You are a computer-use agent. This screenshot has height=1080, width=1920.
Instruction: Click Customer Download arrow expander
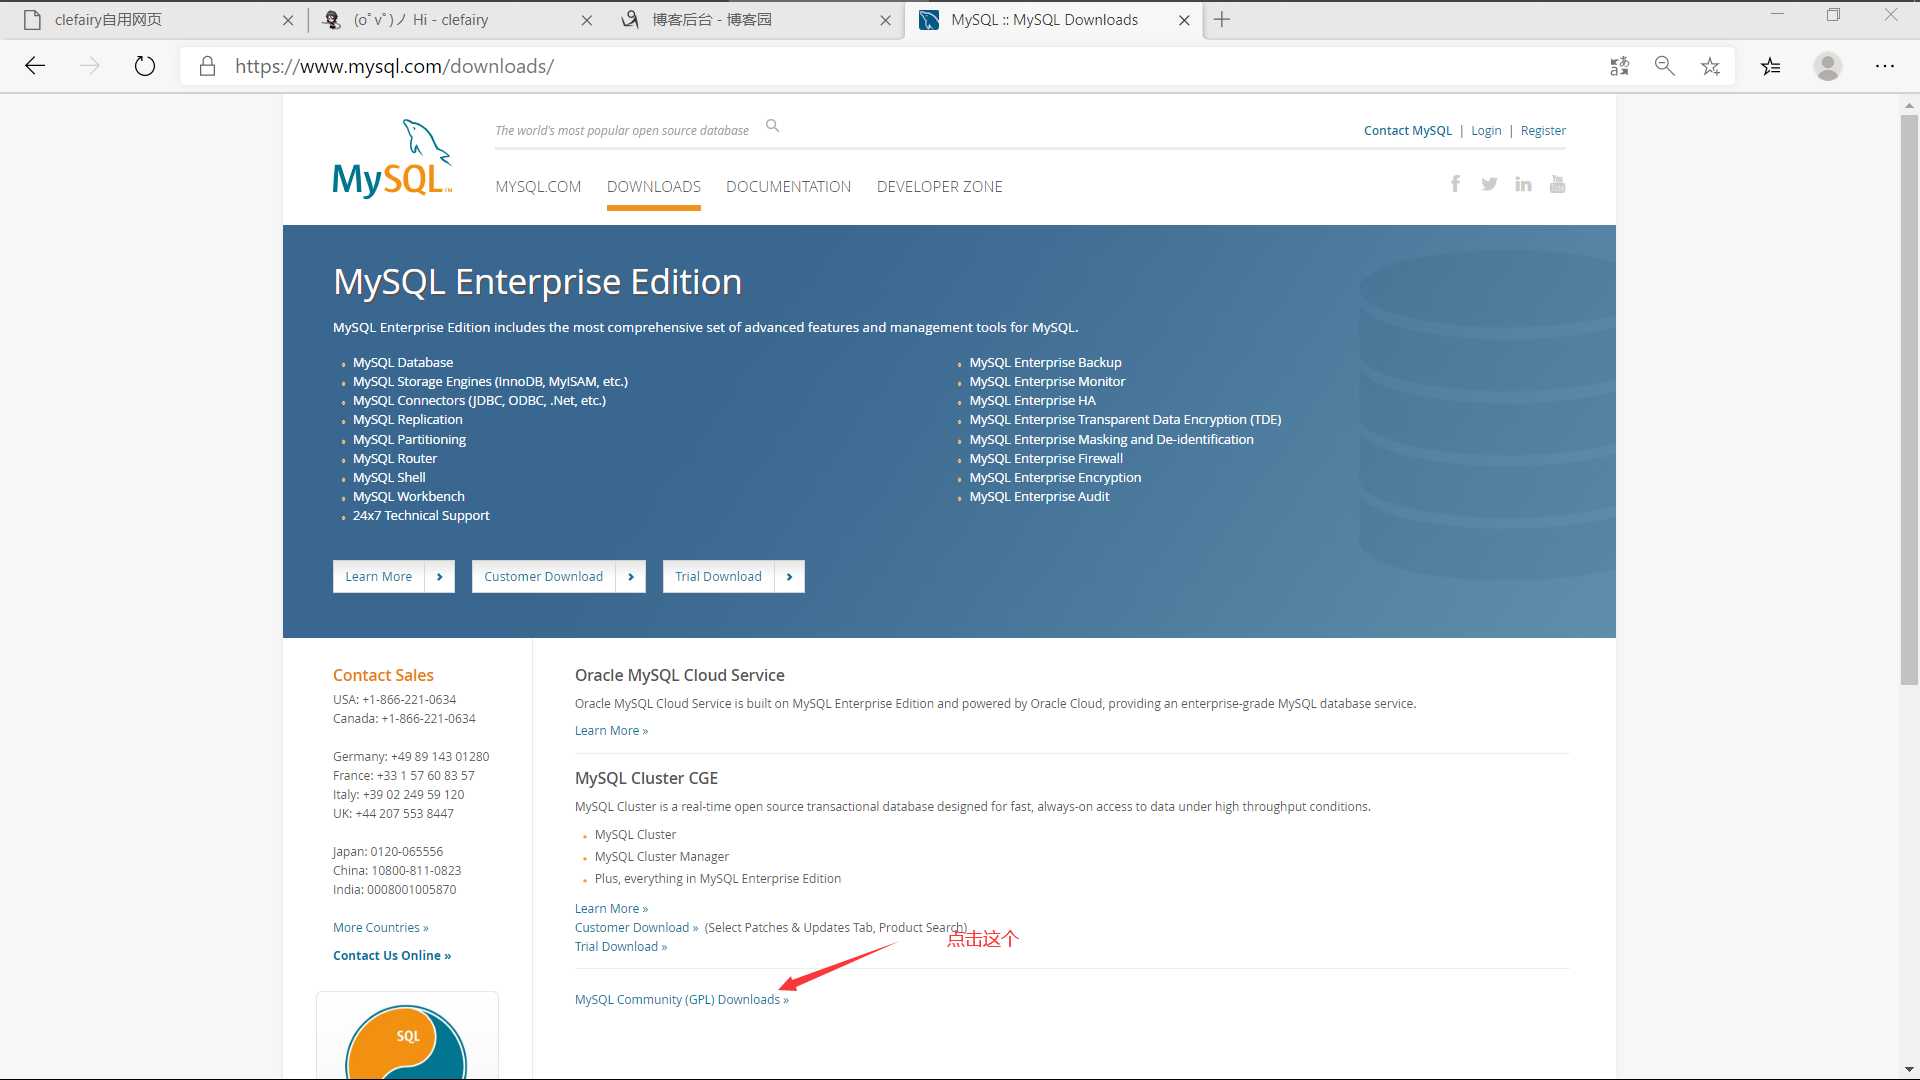click(630, 576)
